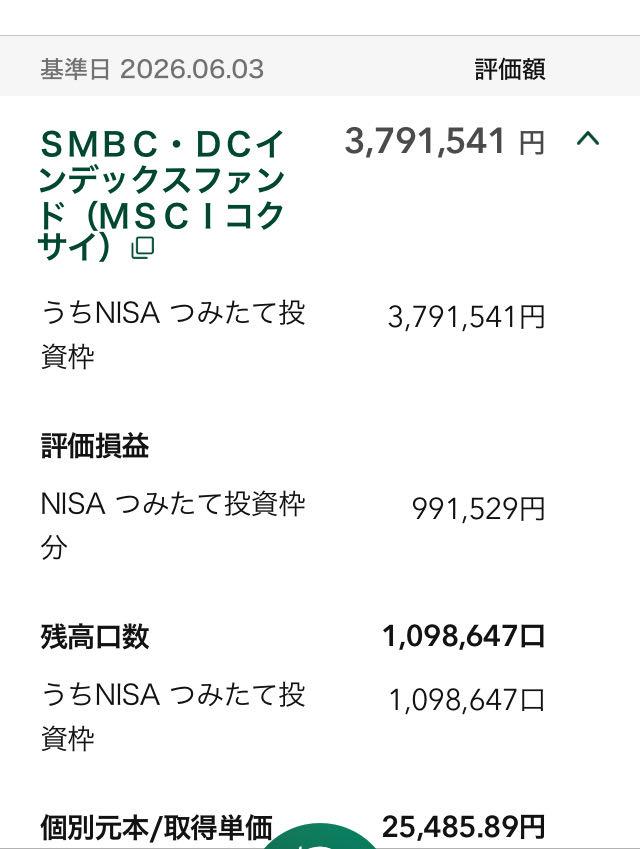
Task: Select the 評価損益 section heading
Action: coord(95,447)
